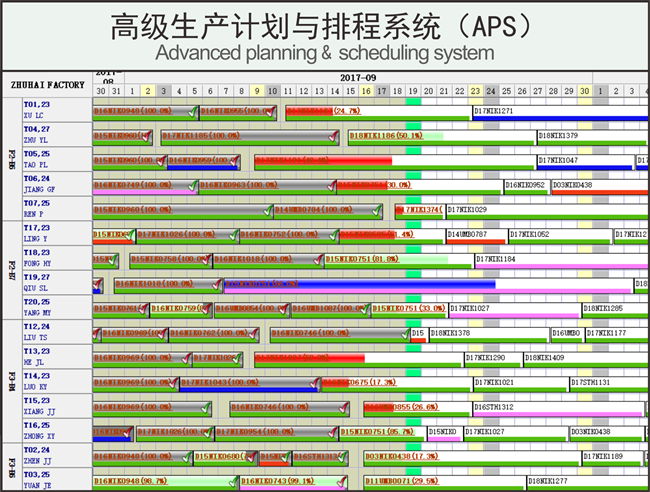Open task D18NIK1379 in ZHU YL row
Viewport: 650px width, 492px height.
558,136
